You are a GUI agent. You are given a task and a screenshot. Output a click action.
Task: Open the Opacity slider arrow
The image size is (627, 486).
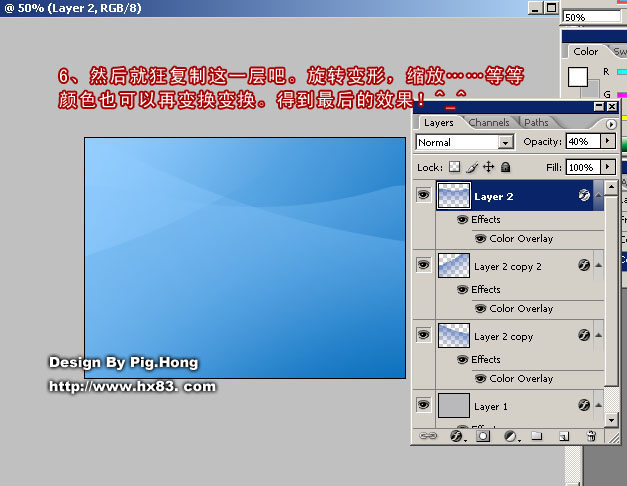[x=608, y=141]
